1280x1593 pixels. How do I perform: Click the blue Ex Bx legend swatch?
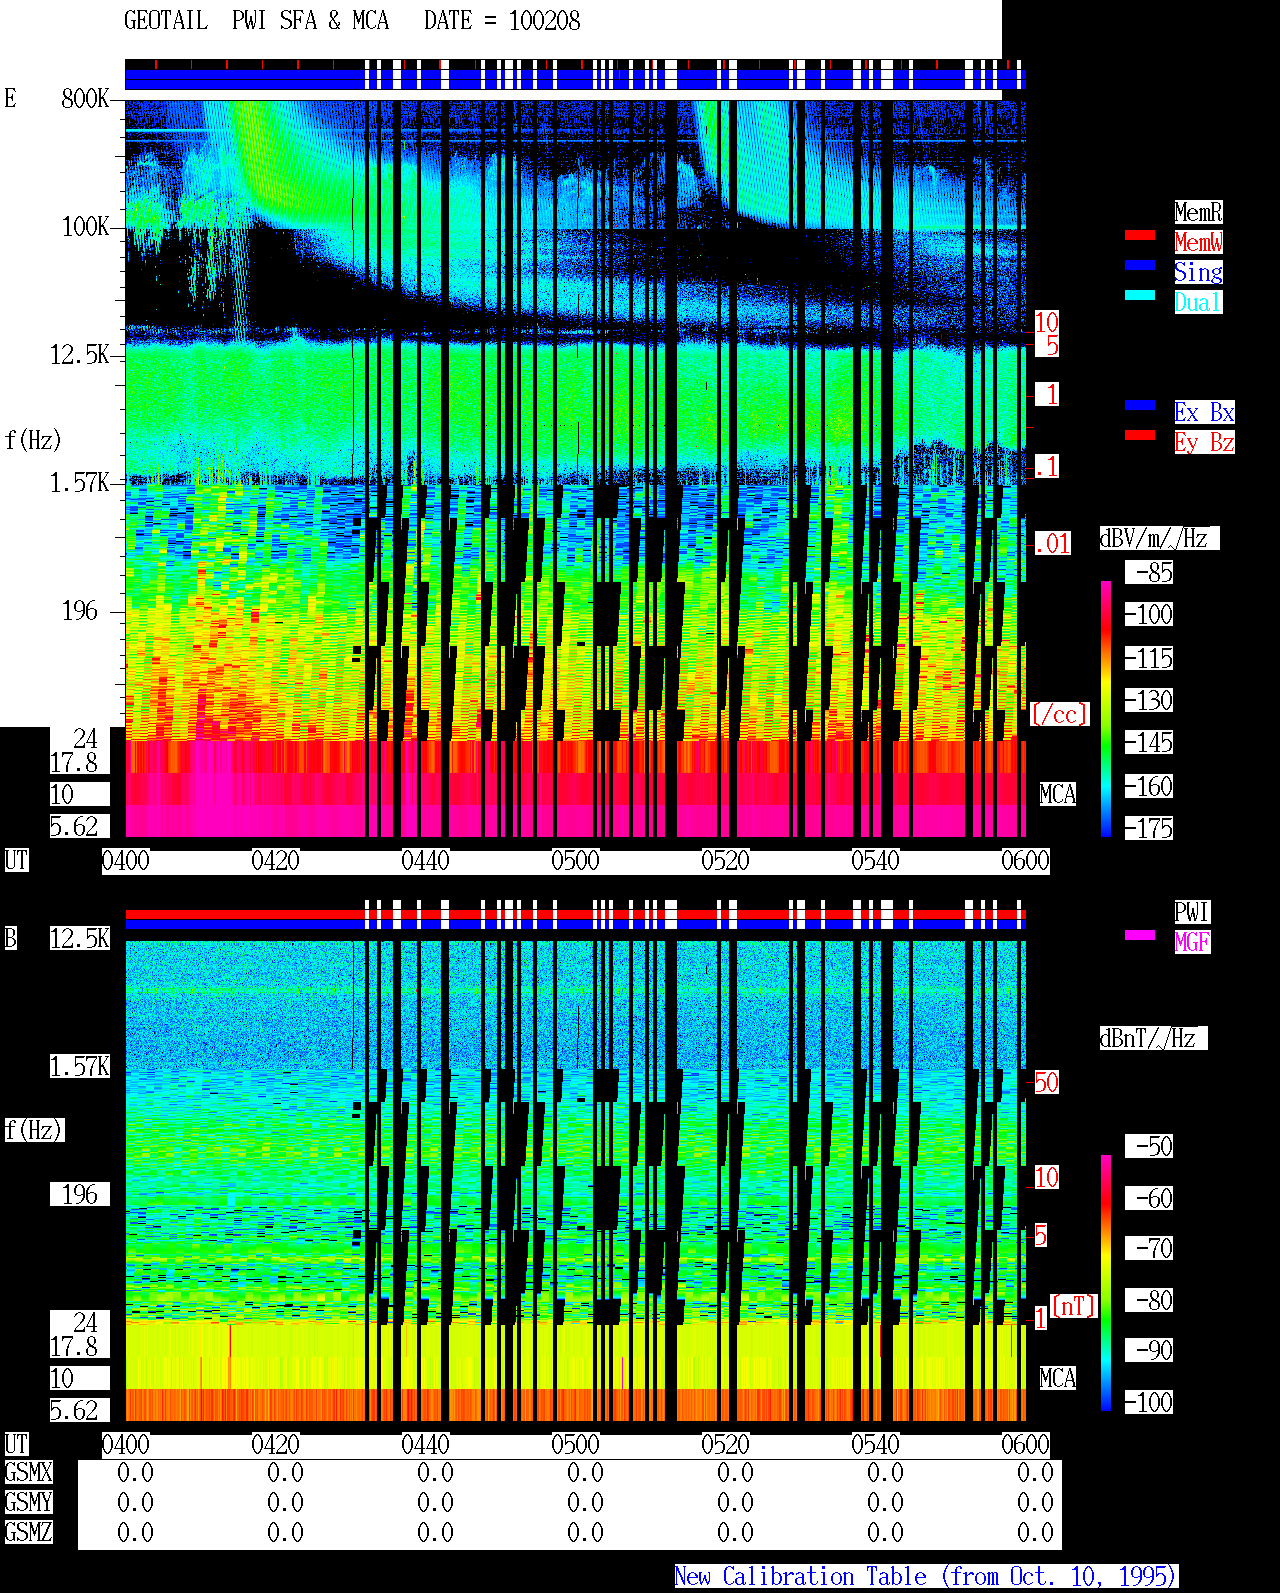point(1140,405)
